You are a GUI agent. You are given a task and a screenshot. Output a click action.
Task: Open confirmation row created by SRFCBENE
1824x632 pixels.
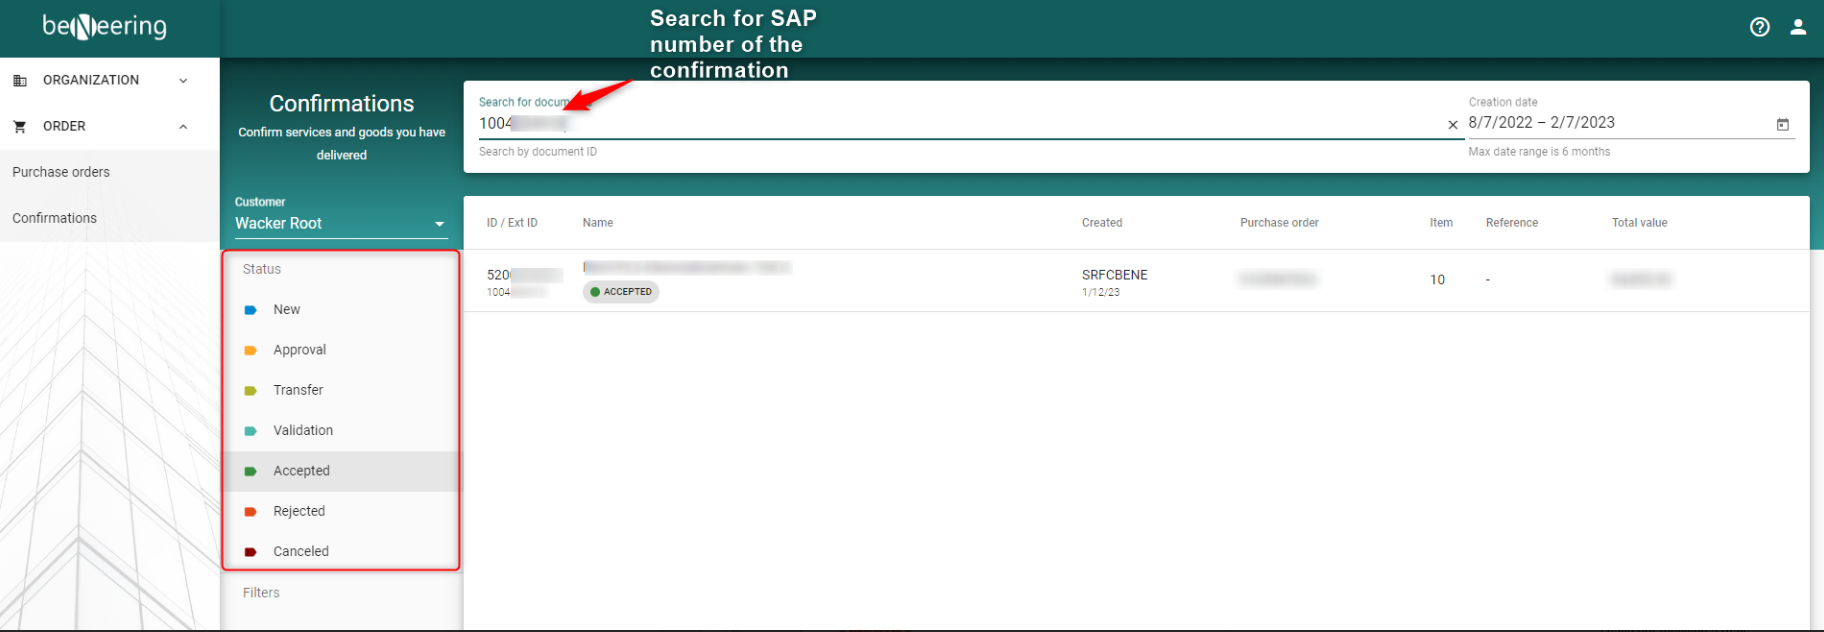point(1114,275)
